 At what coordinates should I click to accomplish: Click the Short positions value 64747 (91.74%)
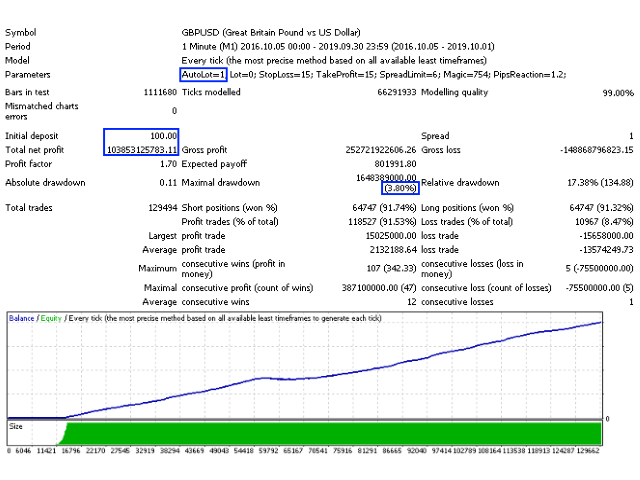tap(384, 208)
